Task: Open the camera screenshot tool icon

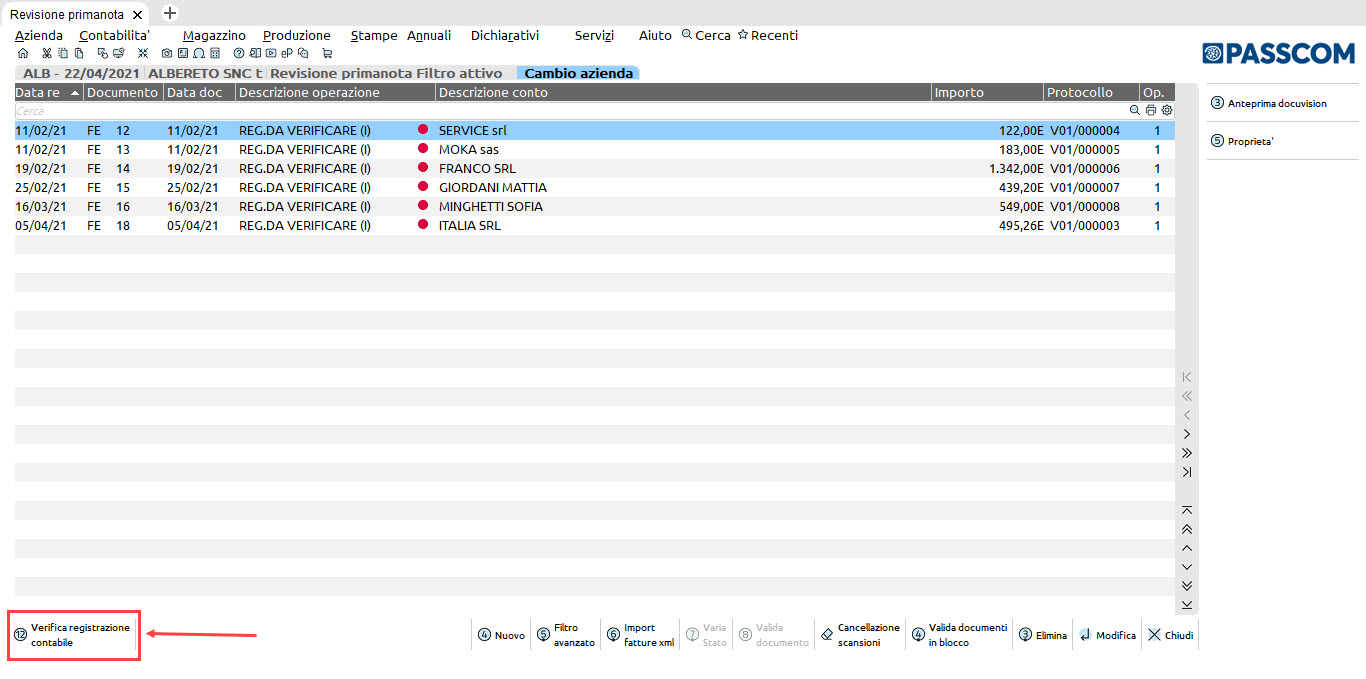Action: pyautogui.click(x=167, y=53)
